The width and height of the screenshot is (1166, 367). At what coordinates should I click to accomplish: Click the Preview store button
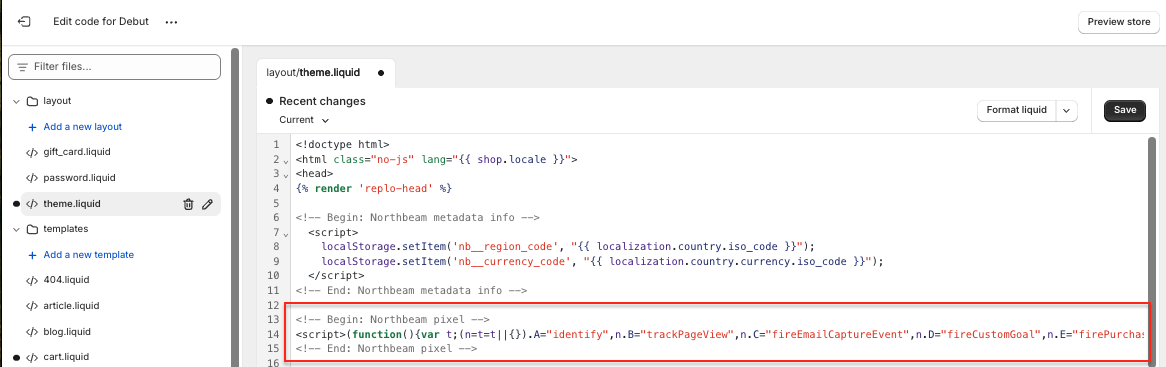coord(1118,22)
